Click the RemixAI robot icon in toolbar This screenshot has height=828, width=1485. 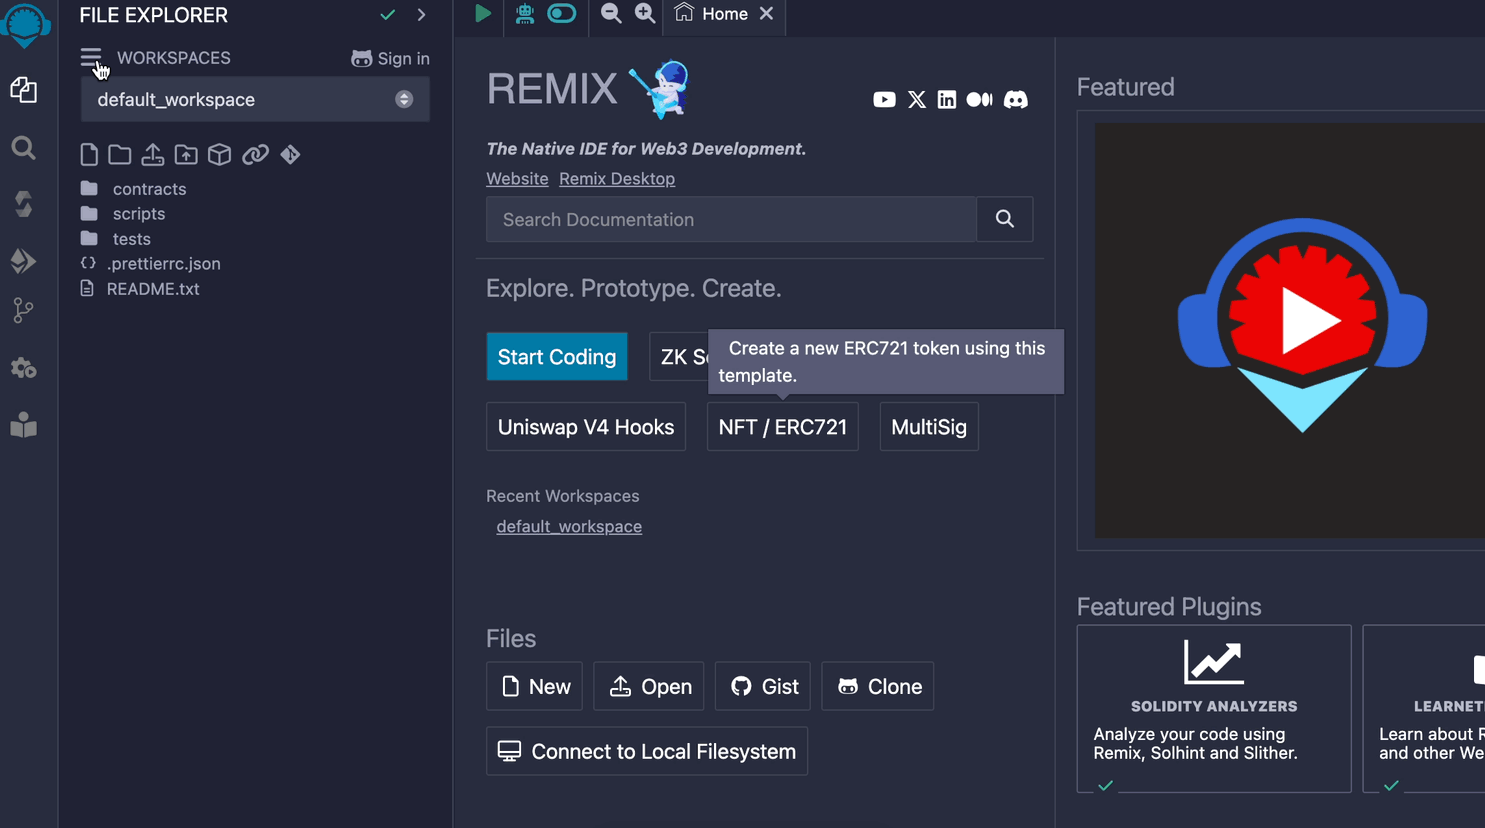click(x=524, y=14)
